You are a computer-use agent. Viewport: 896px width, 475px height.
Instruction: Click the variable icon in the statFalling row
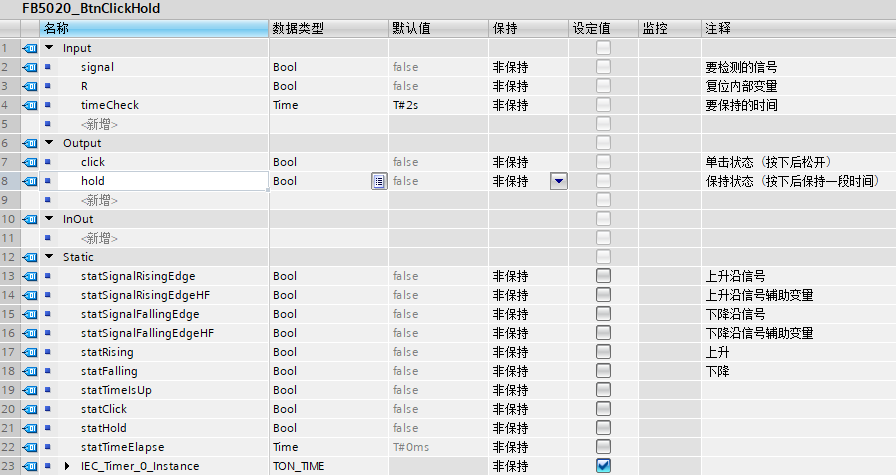pos(30,371)
